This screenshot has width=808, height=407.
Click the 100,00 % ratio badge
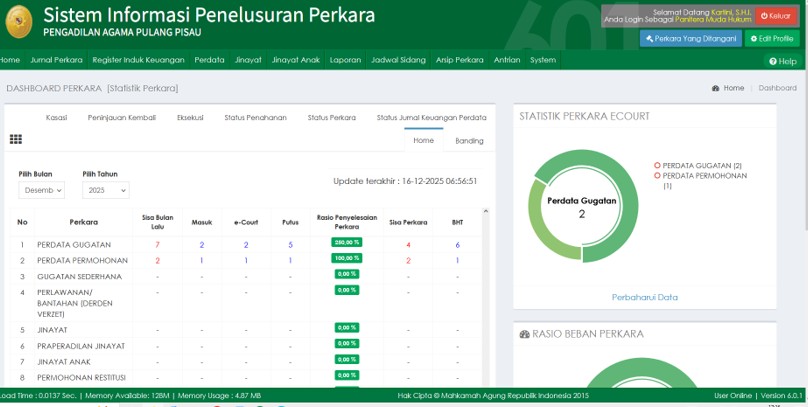tap(346, 258)
